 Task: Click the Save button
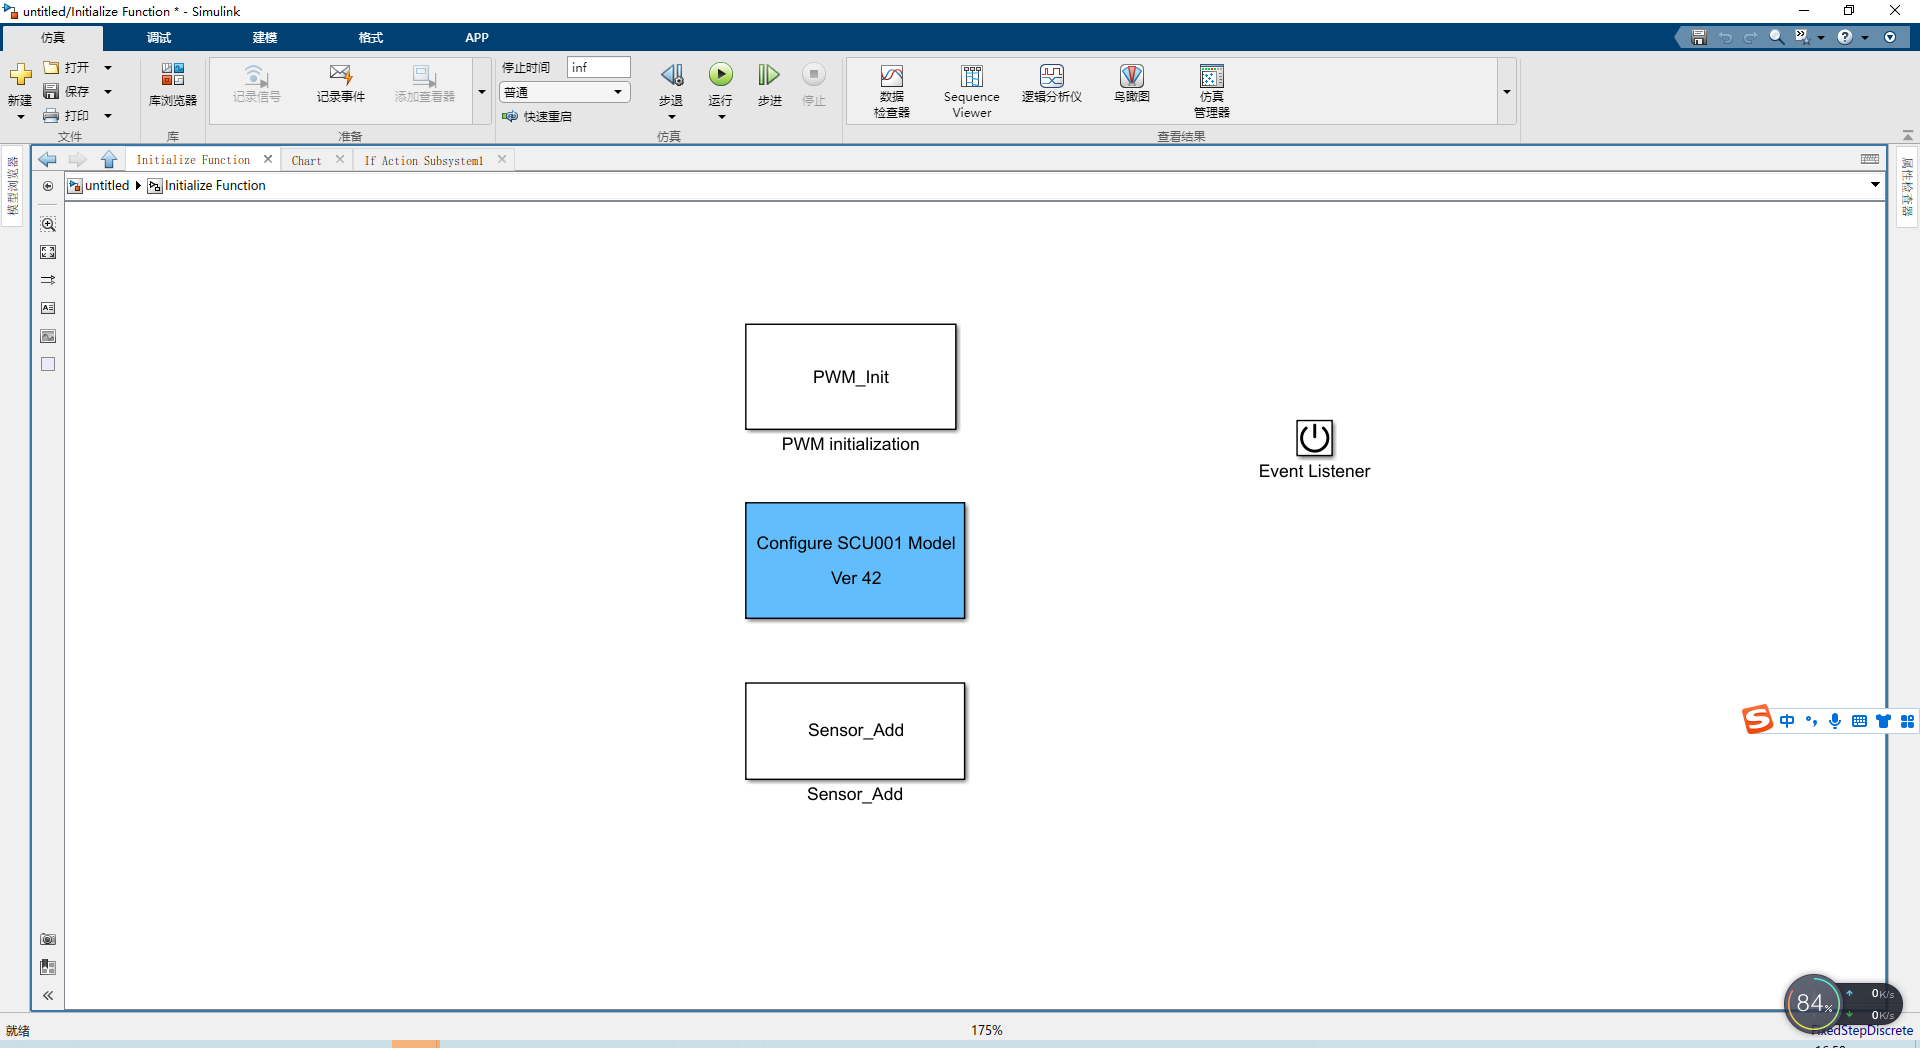66,92
